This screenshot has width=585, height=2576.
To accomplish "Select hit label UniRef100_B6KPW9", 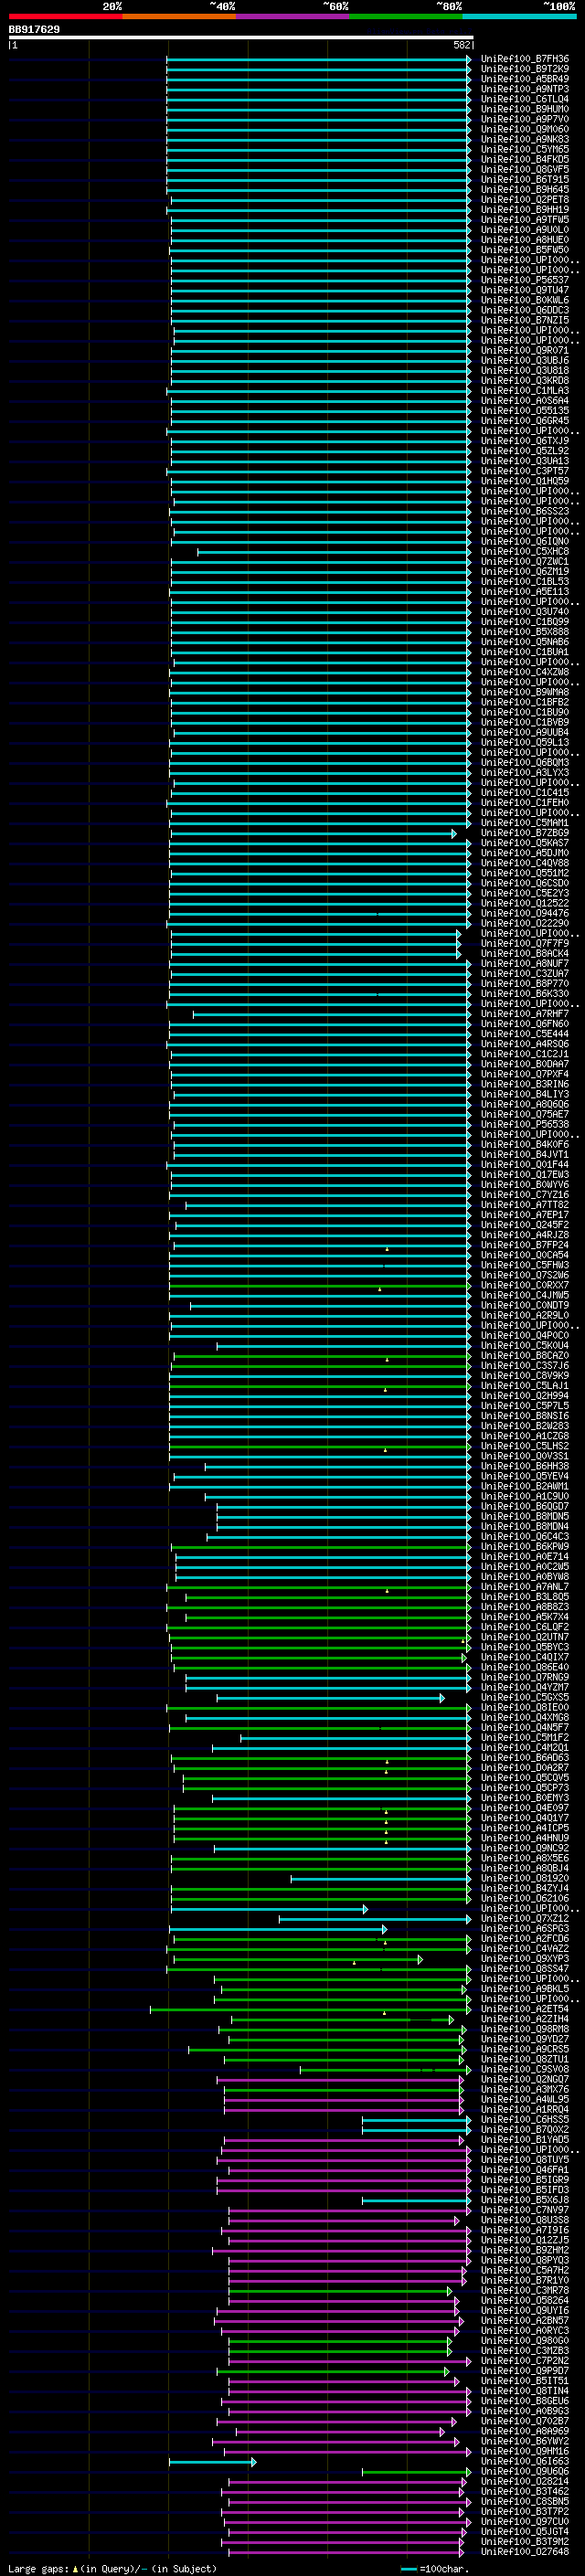I will pos(525,1547).
